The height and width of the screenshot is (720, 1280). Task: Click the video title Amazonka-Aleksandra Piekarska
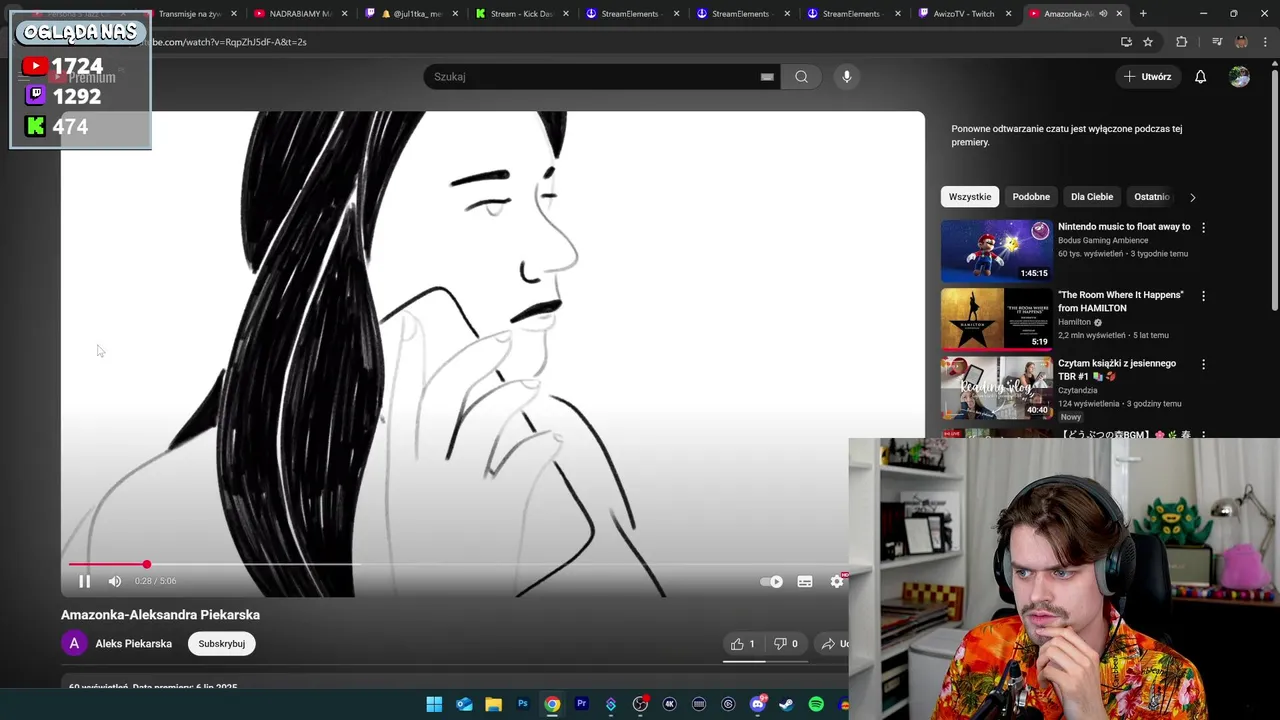click(160, 615)
